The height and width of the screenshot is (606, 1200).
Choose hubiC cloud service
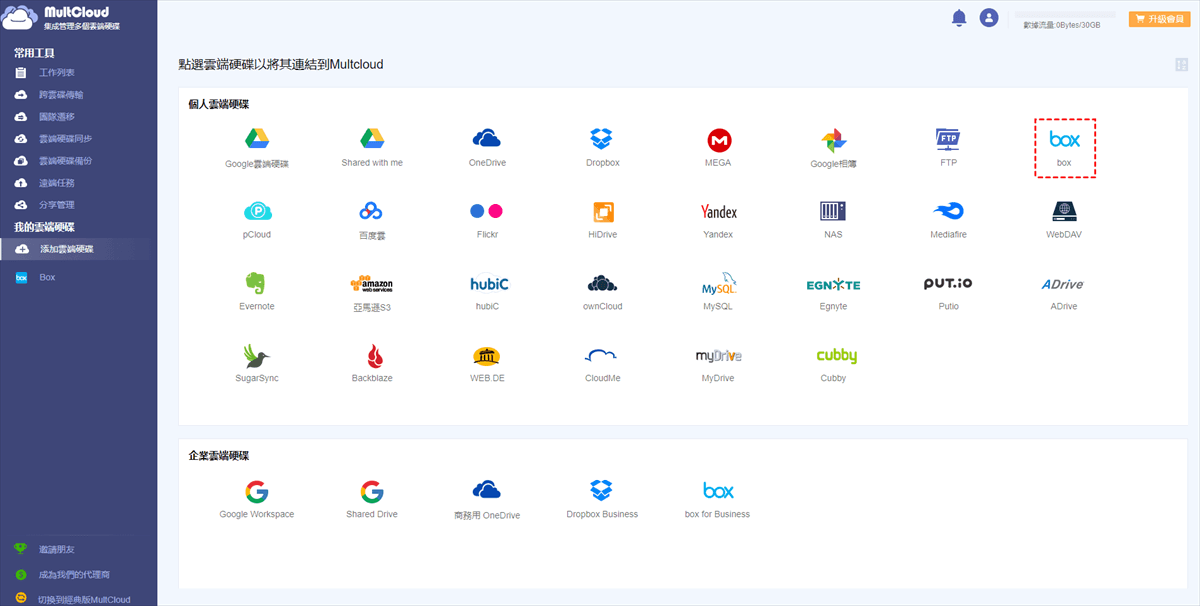(x=487, y=284)
